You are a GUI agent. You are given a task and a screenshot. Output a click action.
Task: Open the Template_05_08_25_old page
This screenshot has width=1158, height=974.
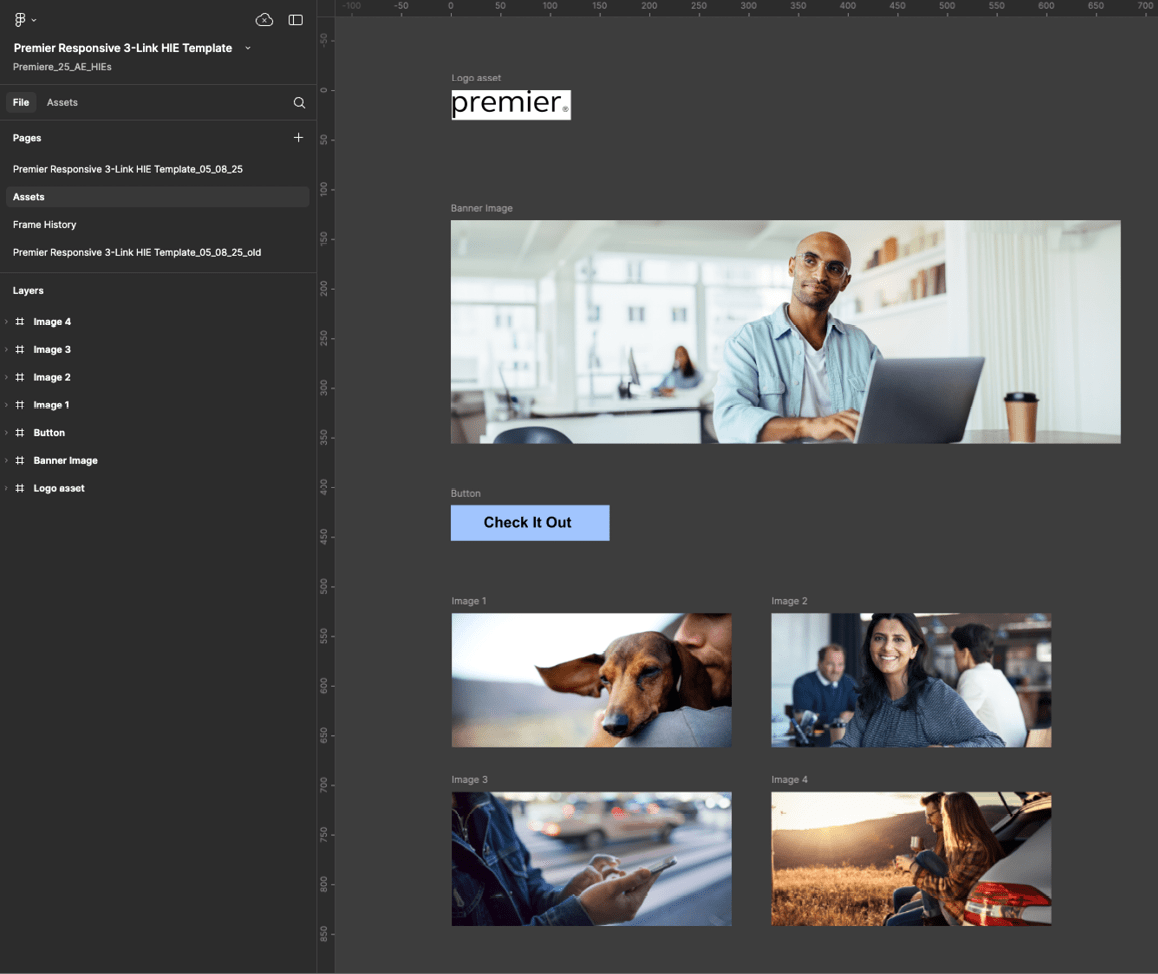point(137,253)
